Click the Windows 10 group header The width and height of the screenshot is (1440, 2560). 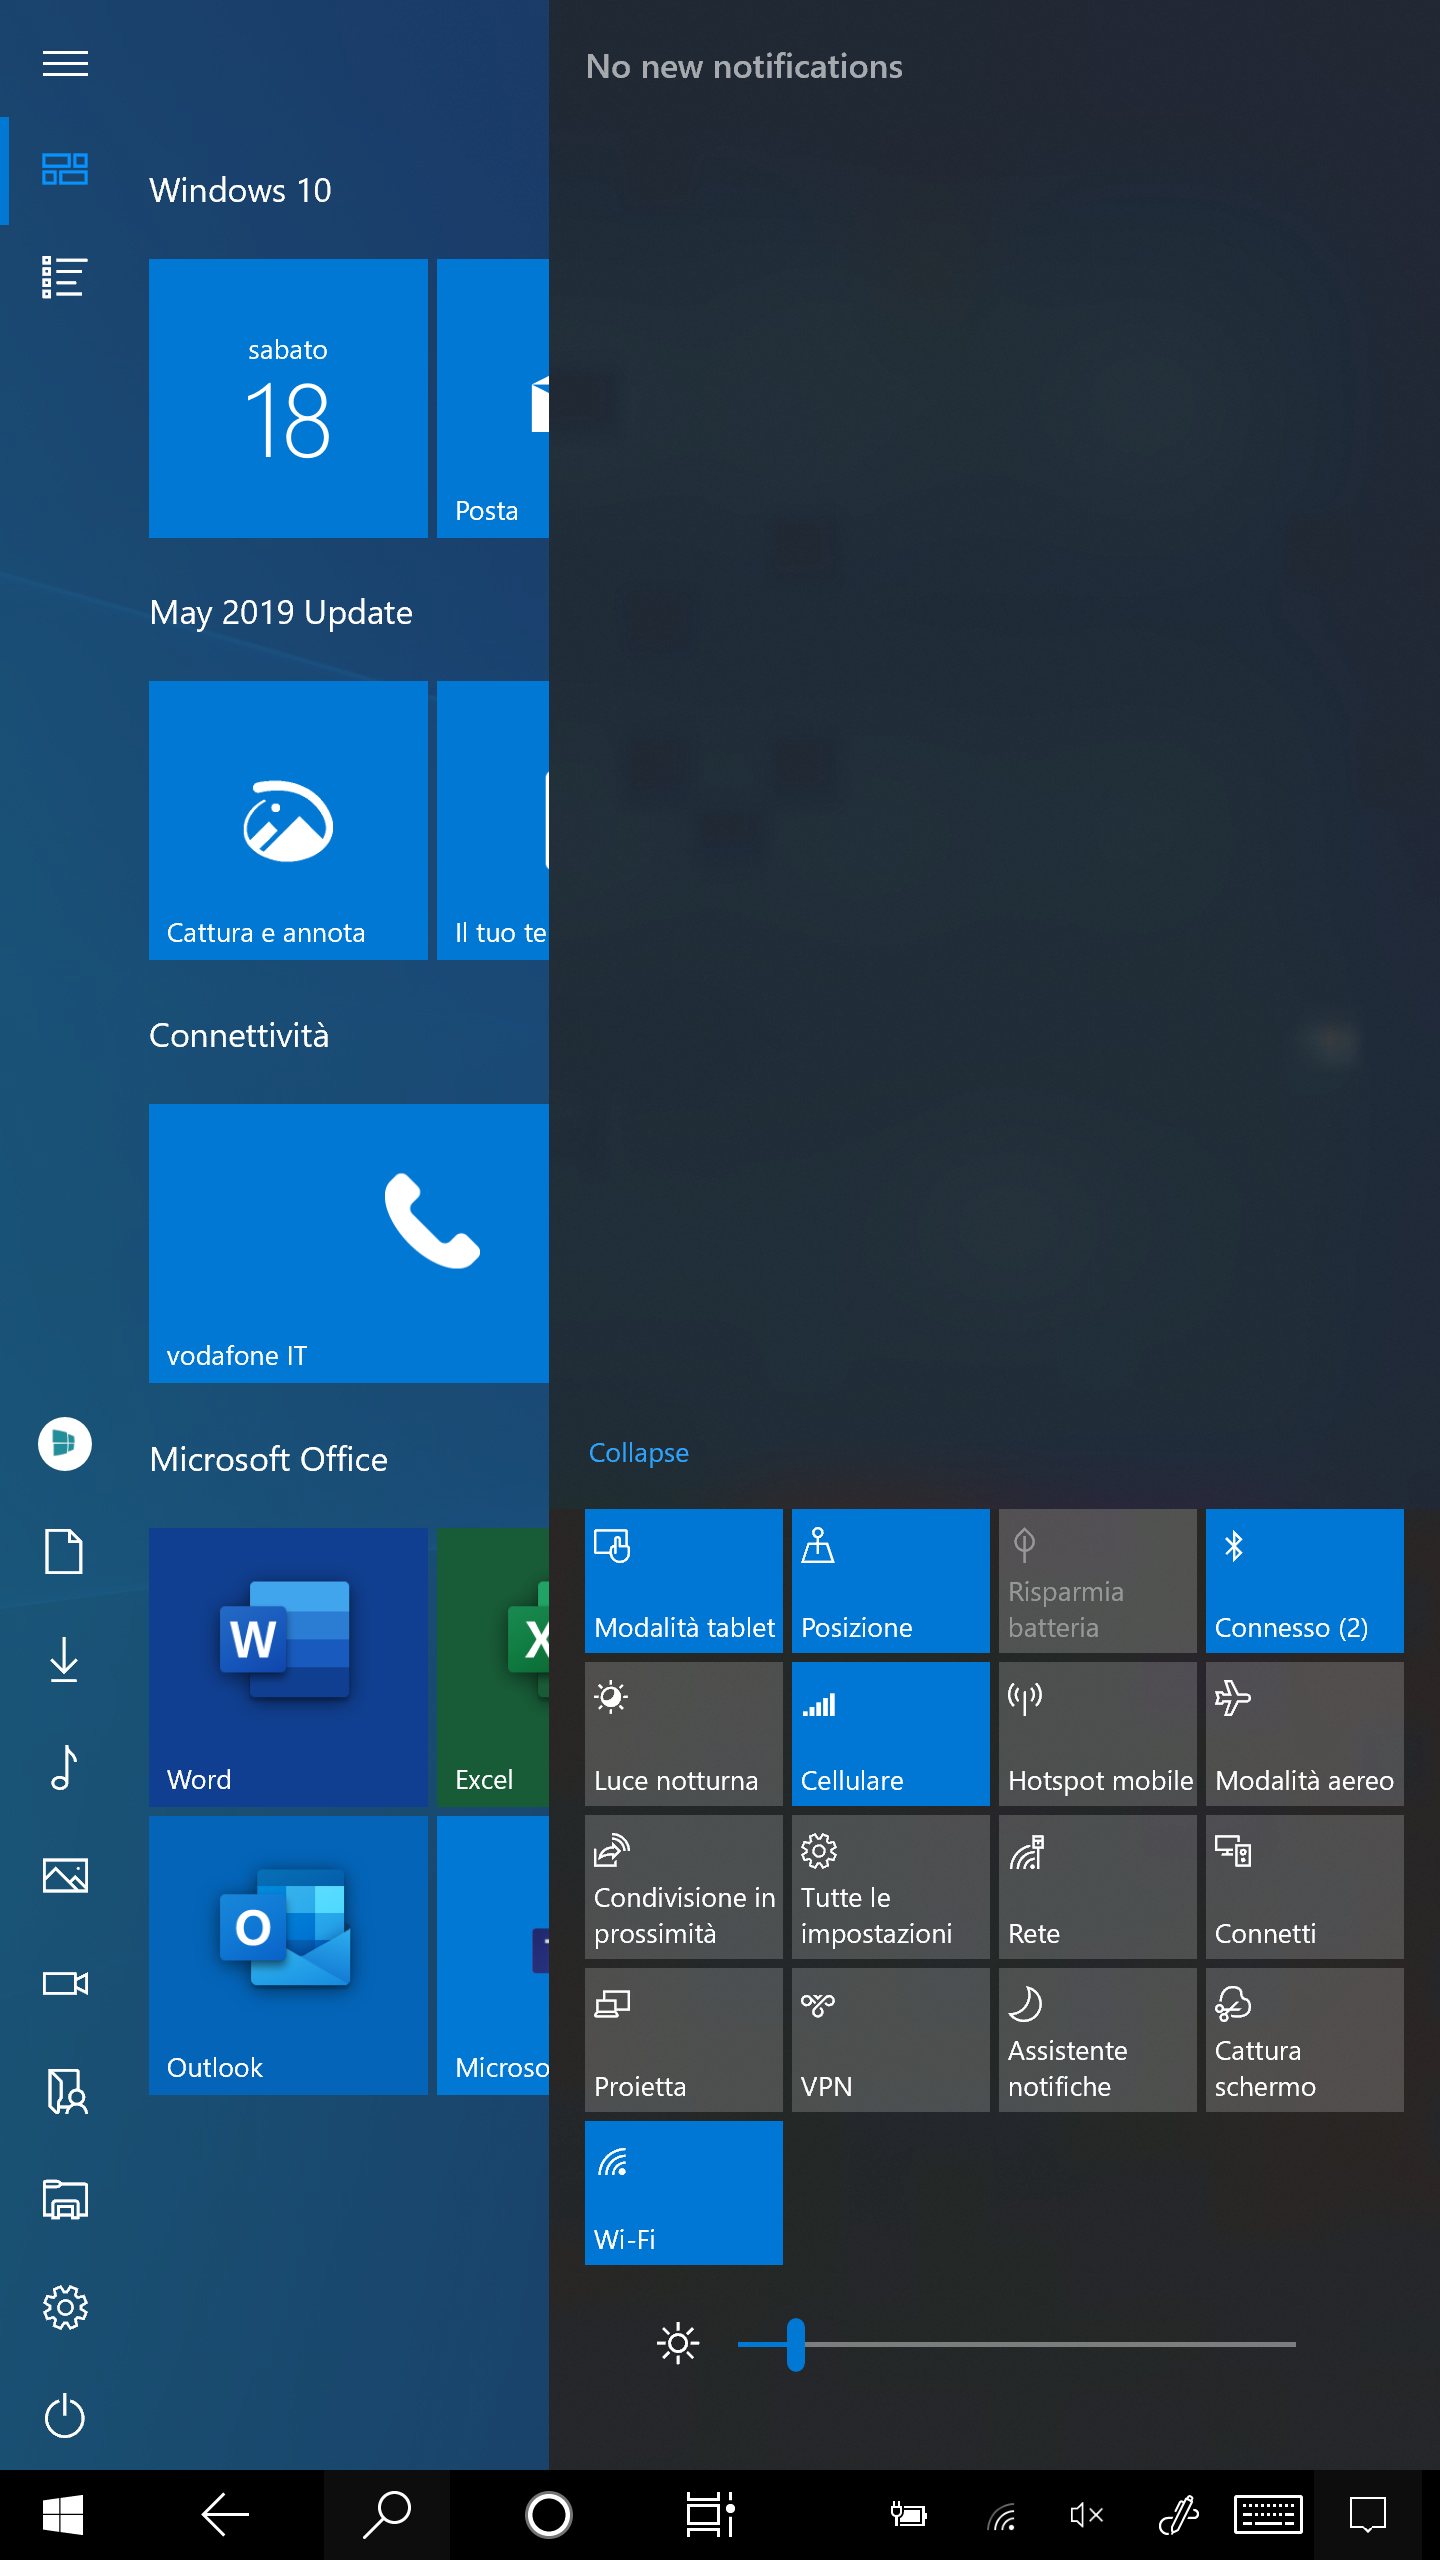[240, 190]
